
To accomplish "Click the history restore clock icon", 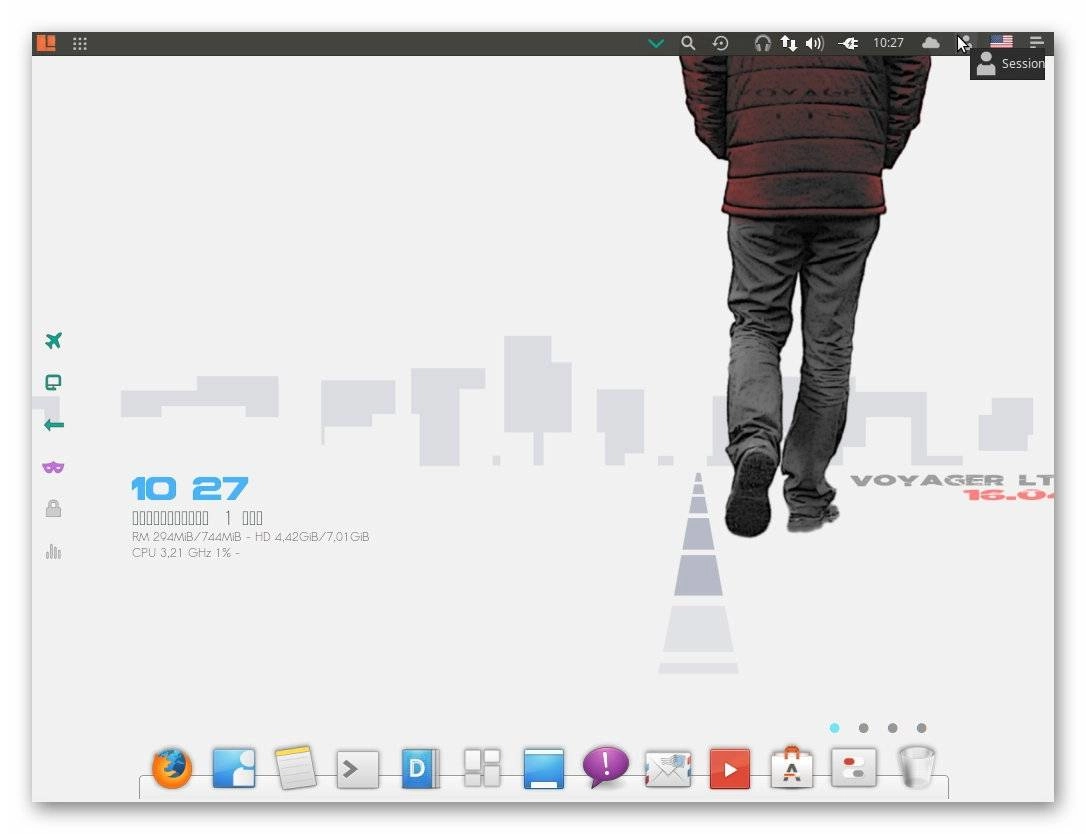I will (720, 43).
